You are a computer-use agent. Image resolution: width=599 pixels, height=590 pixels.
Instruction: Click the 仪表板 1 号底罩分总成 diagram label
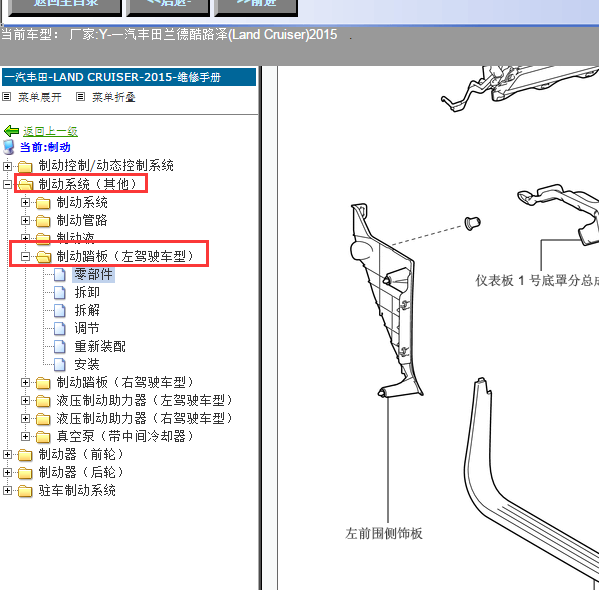537,281
